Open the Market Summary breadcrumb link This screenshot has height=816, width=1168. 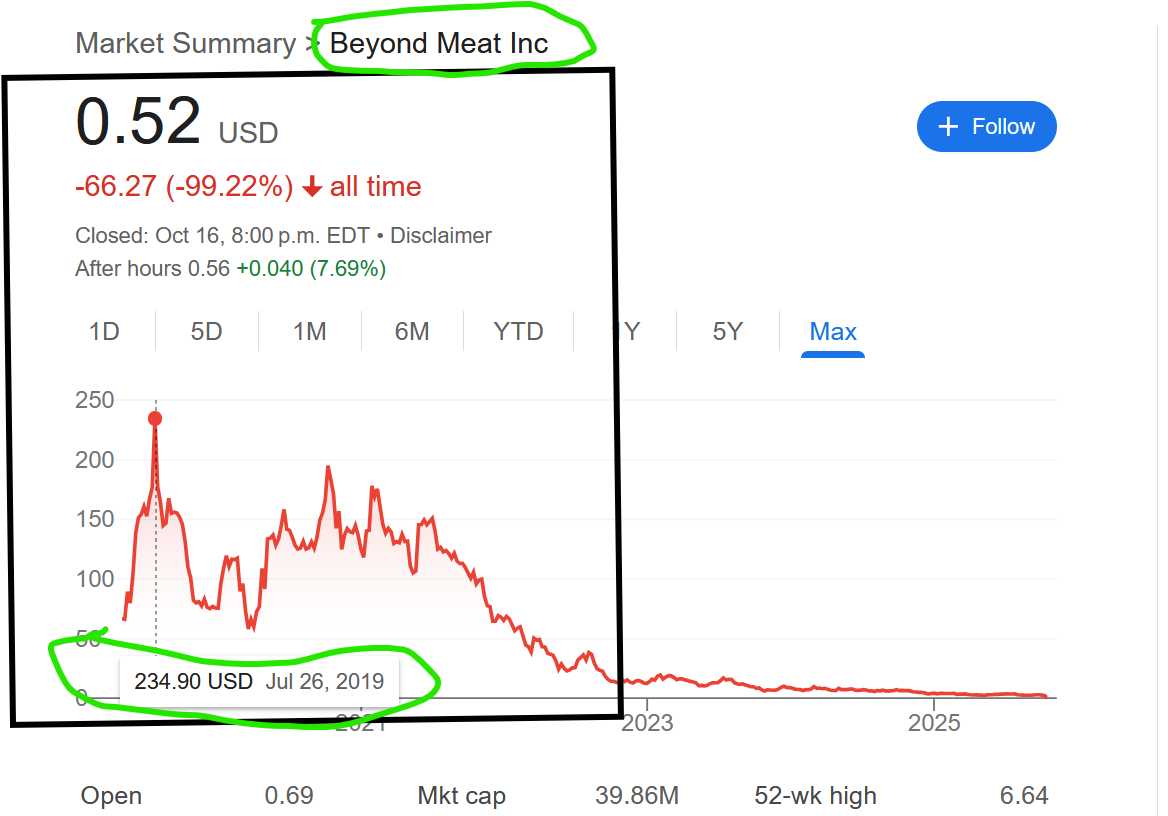point(184,44)
